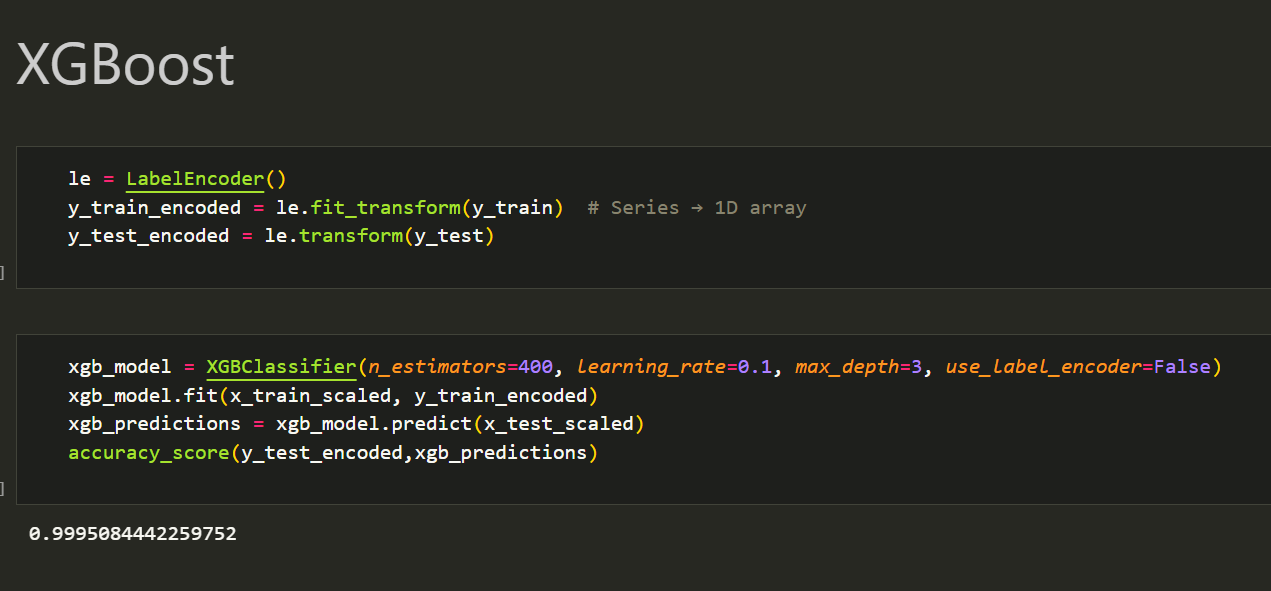Click the max_depth=3 parameter
This screenshot has height=591, width=1271.
pos(858,367)
